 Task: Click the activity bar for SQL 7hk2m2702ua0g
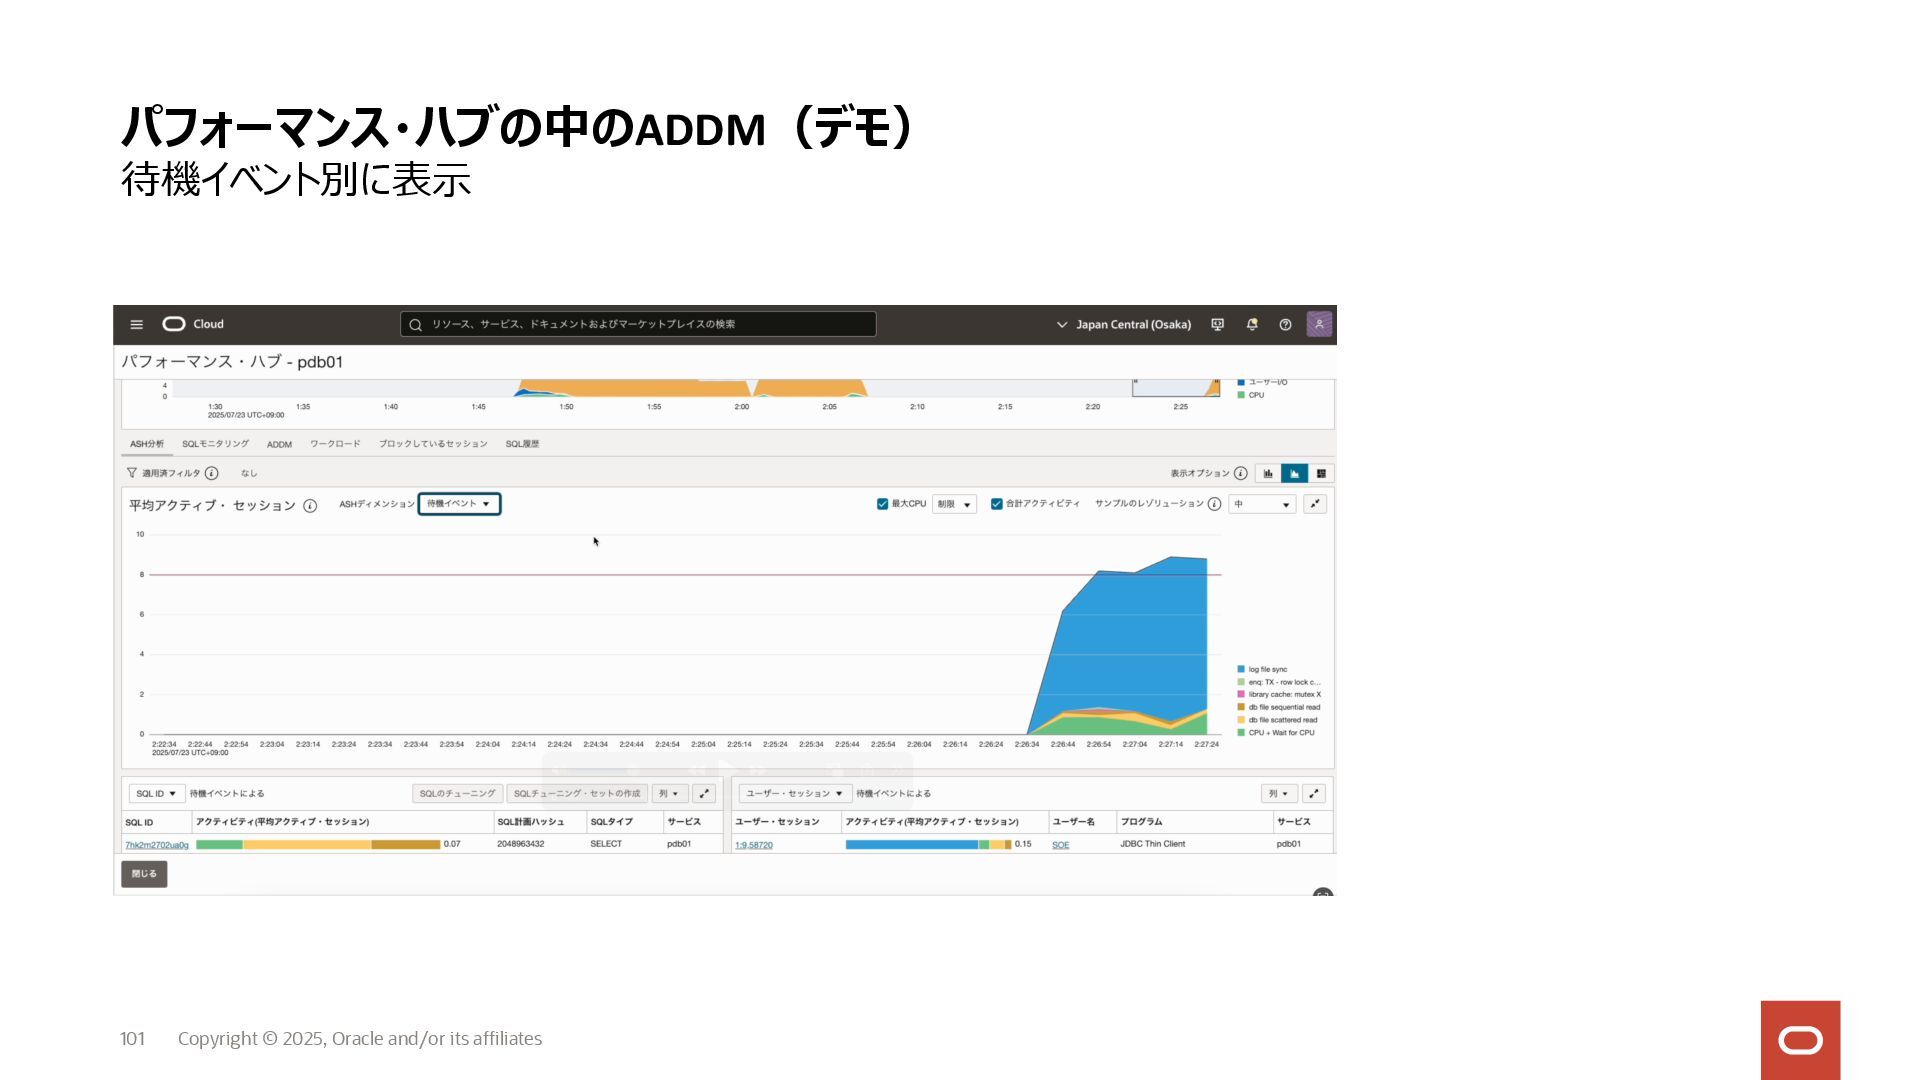tap(318, 845)
